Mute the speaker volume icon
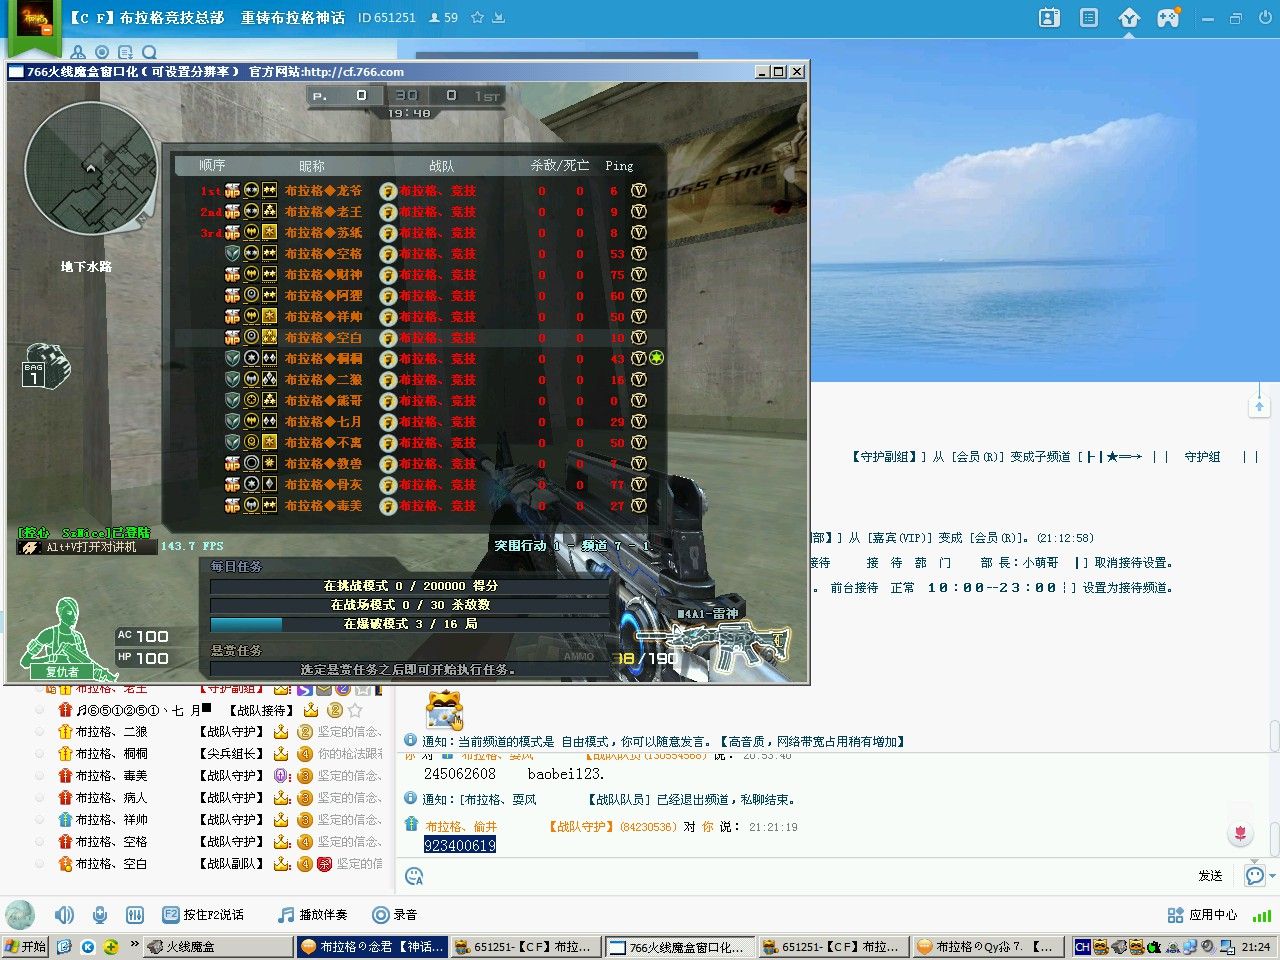Screen dimensions: 1280x960 (x=65, y=915)
